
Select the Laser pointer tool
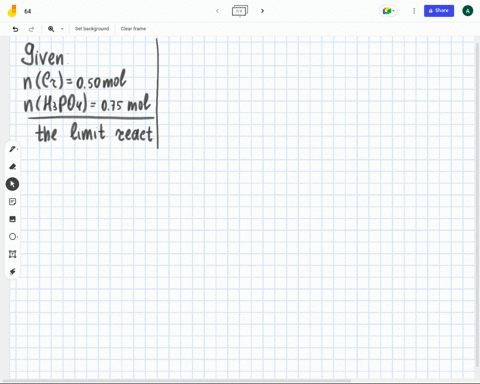[12, 271]
